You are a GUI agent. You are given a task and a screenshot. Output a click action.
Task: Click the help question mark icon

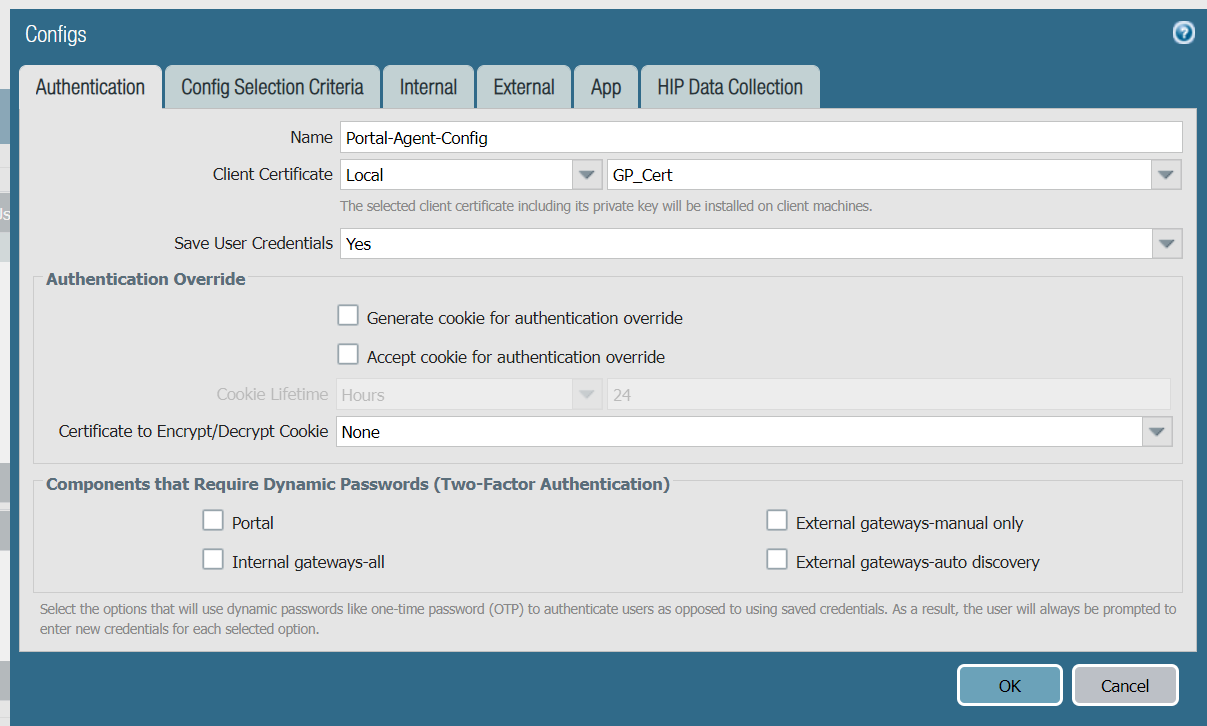point(1183,33)
